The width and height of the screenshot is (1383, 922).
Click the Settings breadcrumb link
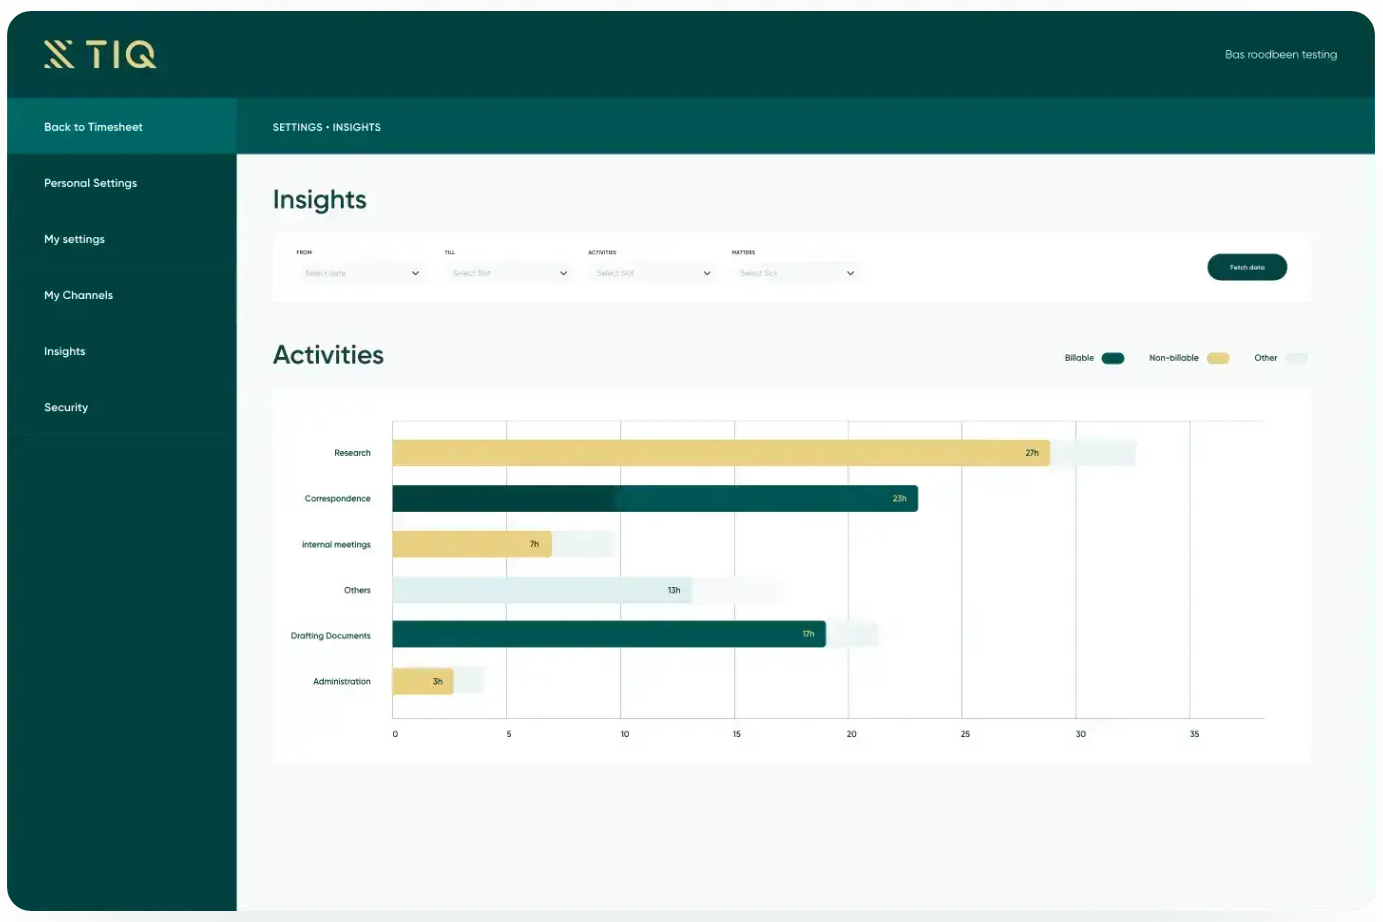tap(297, 127)
